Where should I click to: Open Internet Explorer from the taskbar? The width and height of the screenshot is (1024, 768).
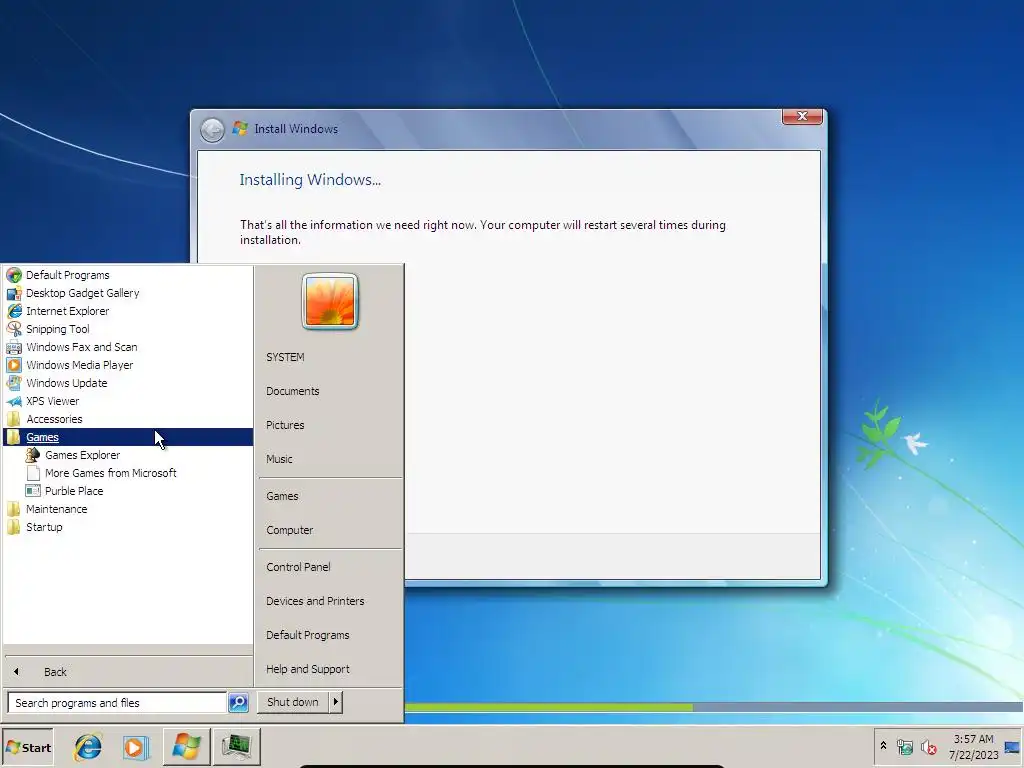88,746
